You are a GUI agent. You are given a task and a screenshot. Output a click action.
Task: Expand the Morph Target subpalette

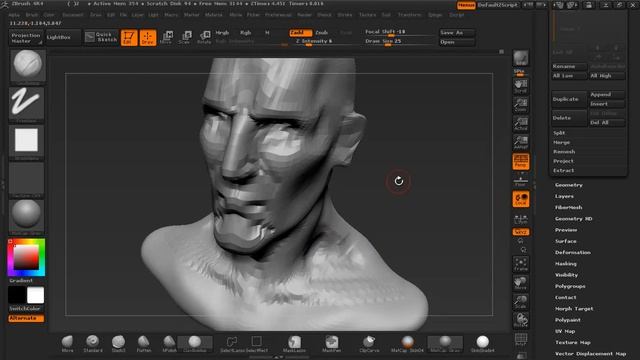(574, 309)
